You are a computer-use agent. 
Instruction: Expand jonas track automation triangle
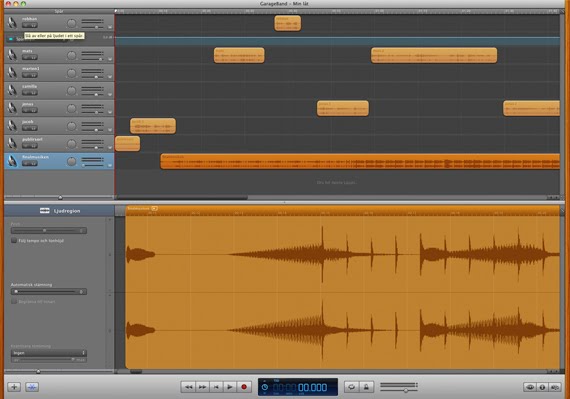coord(110,112)
